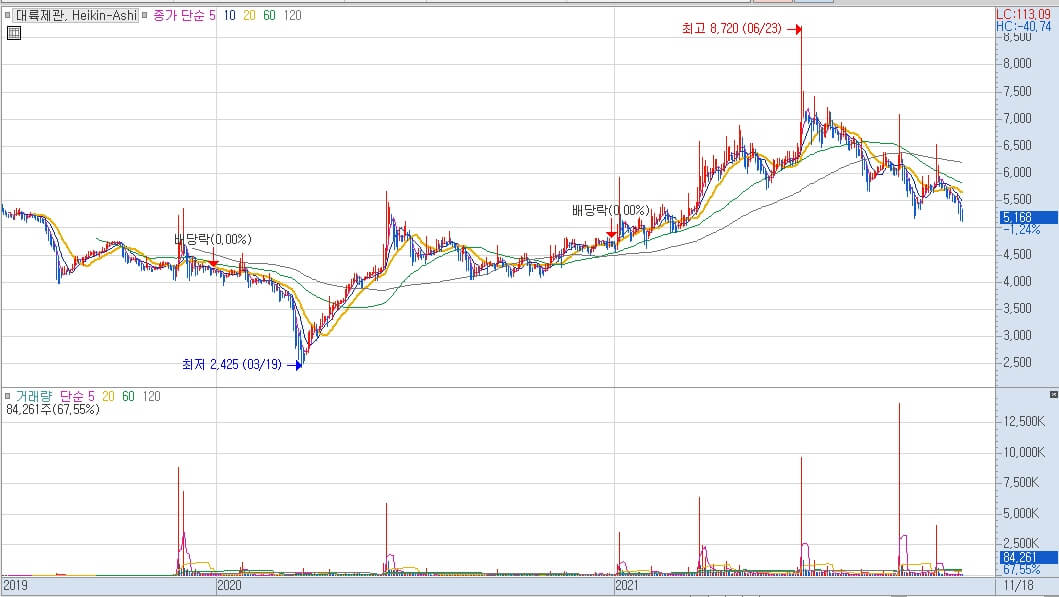Click the 6,000 price axis label
The height and width of the screenshot is (597, 1059).
coord(1017,172)
